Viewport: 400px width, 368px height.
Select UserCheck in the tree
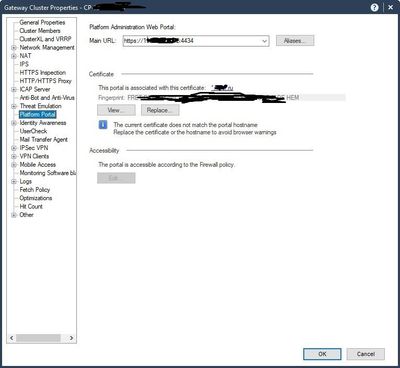click(x=33, y=131)
